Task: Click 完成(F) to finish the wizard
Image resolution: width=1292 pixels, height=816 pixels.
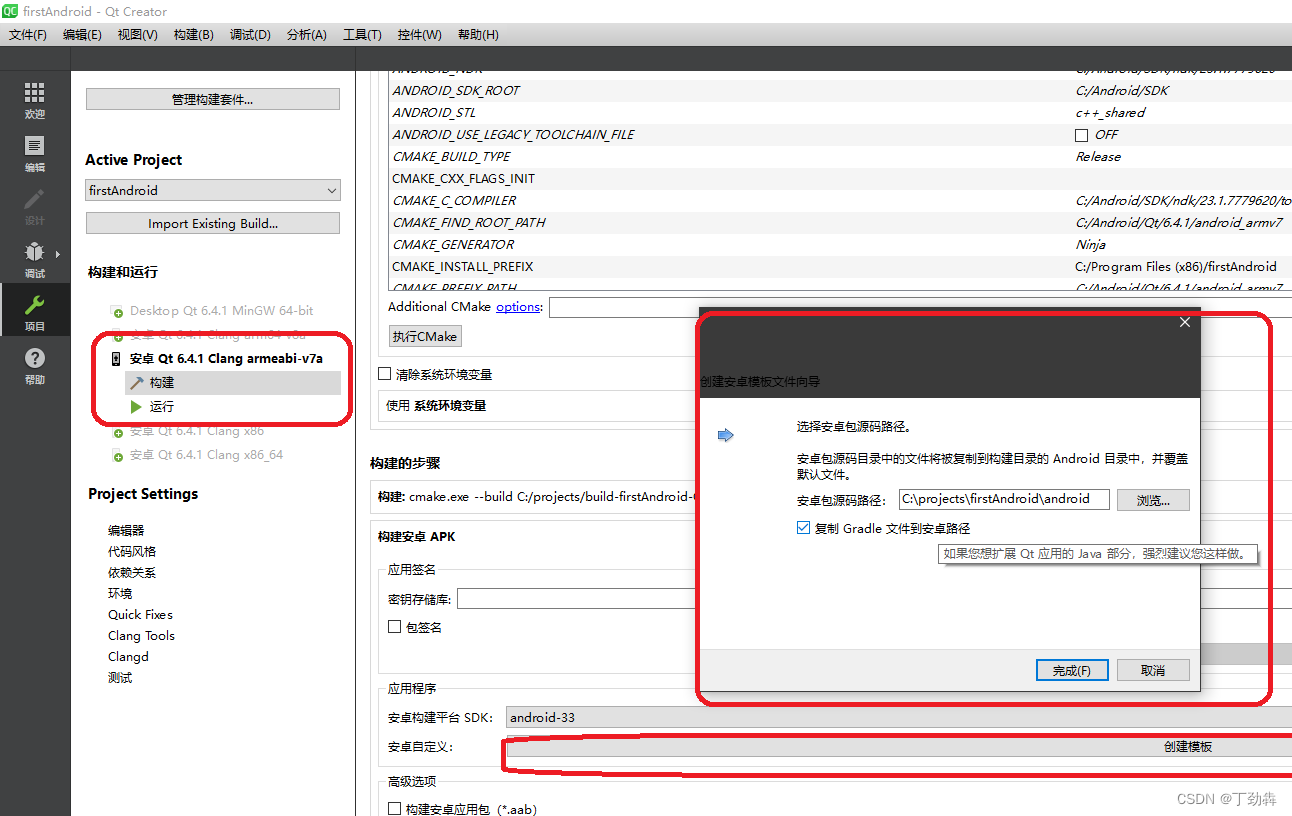Action: coord(1071,670)
